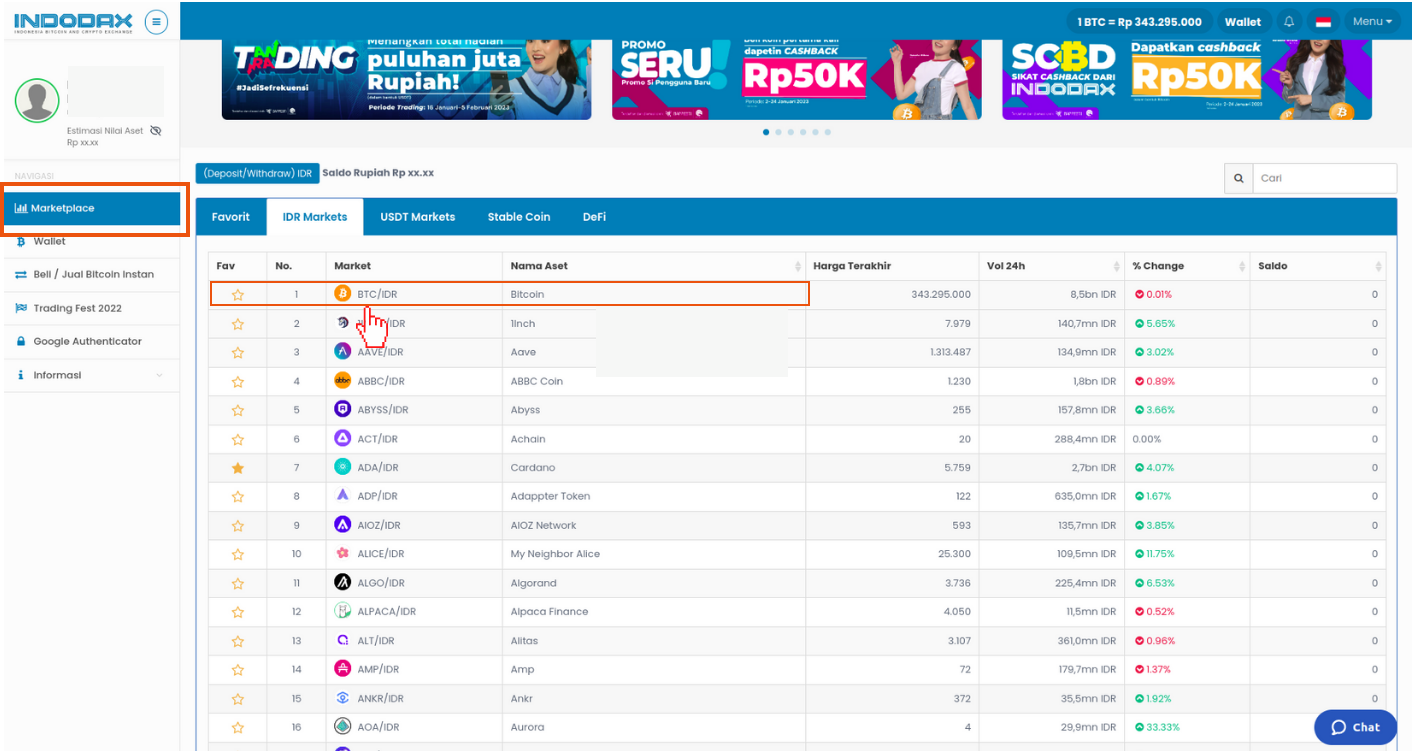Viewport: 1412px width, 751px height.
Task: Click the ALT coin icon
Action: pyautogui.click(x=342, y=640)
